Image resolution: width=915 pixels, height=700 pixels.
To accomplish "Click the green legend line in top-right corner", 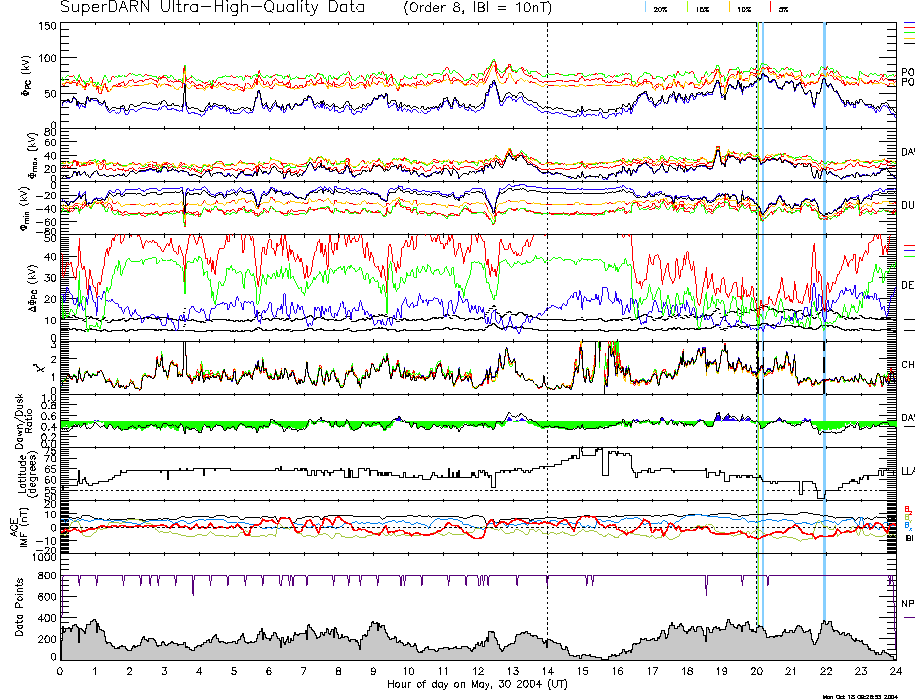I will [x=908, y=36].
